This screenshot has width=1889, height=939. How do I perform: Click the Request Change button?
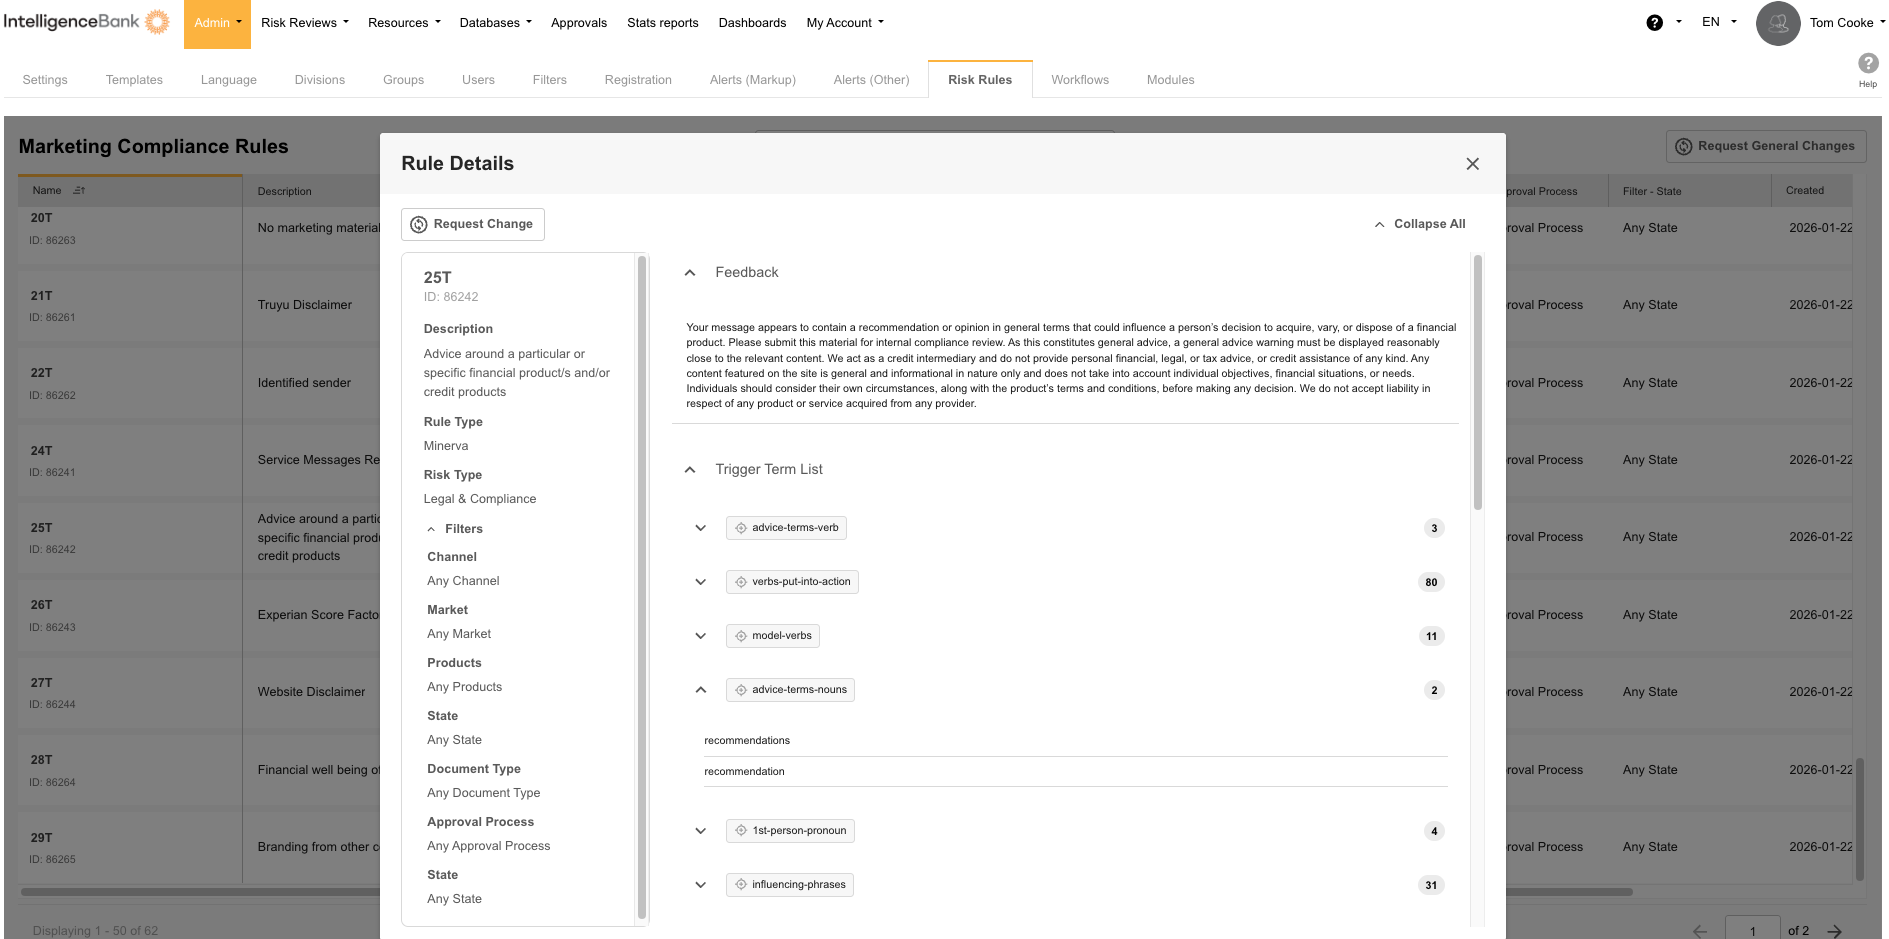pos(472,224)
